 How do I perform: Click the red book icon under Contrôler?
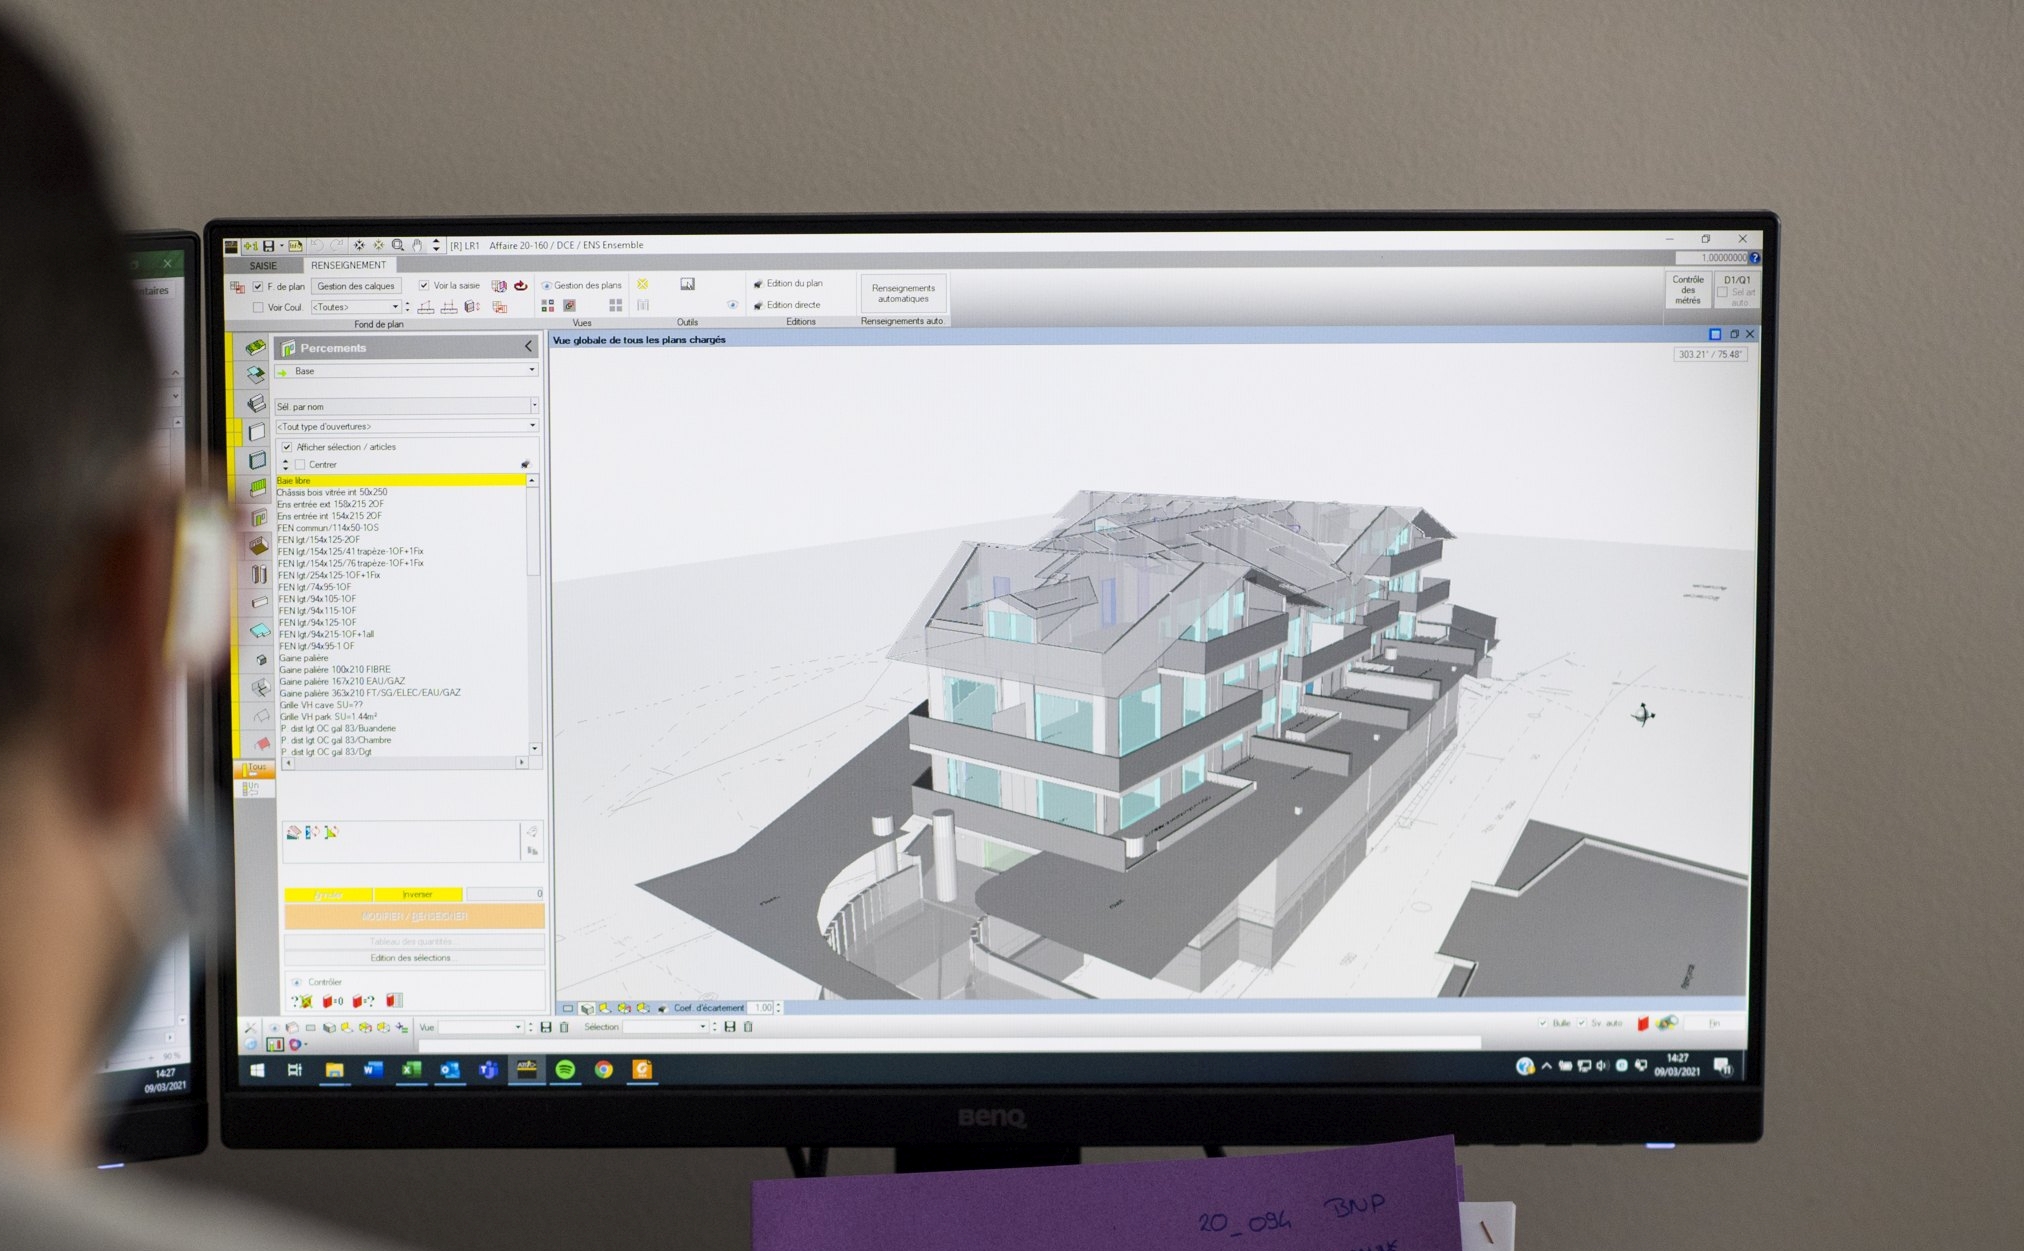point(394,1000)
